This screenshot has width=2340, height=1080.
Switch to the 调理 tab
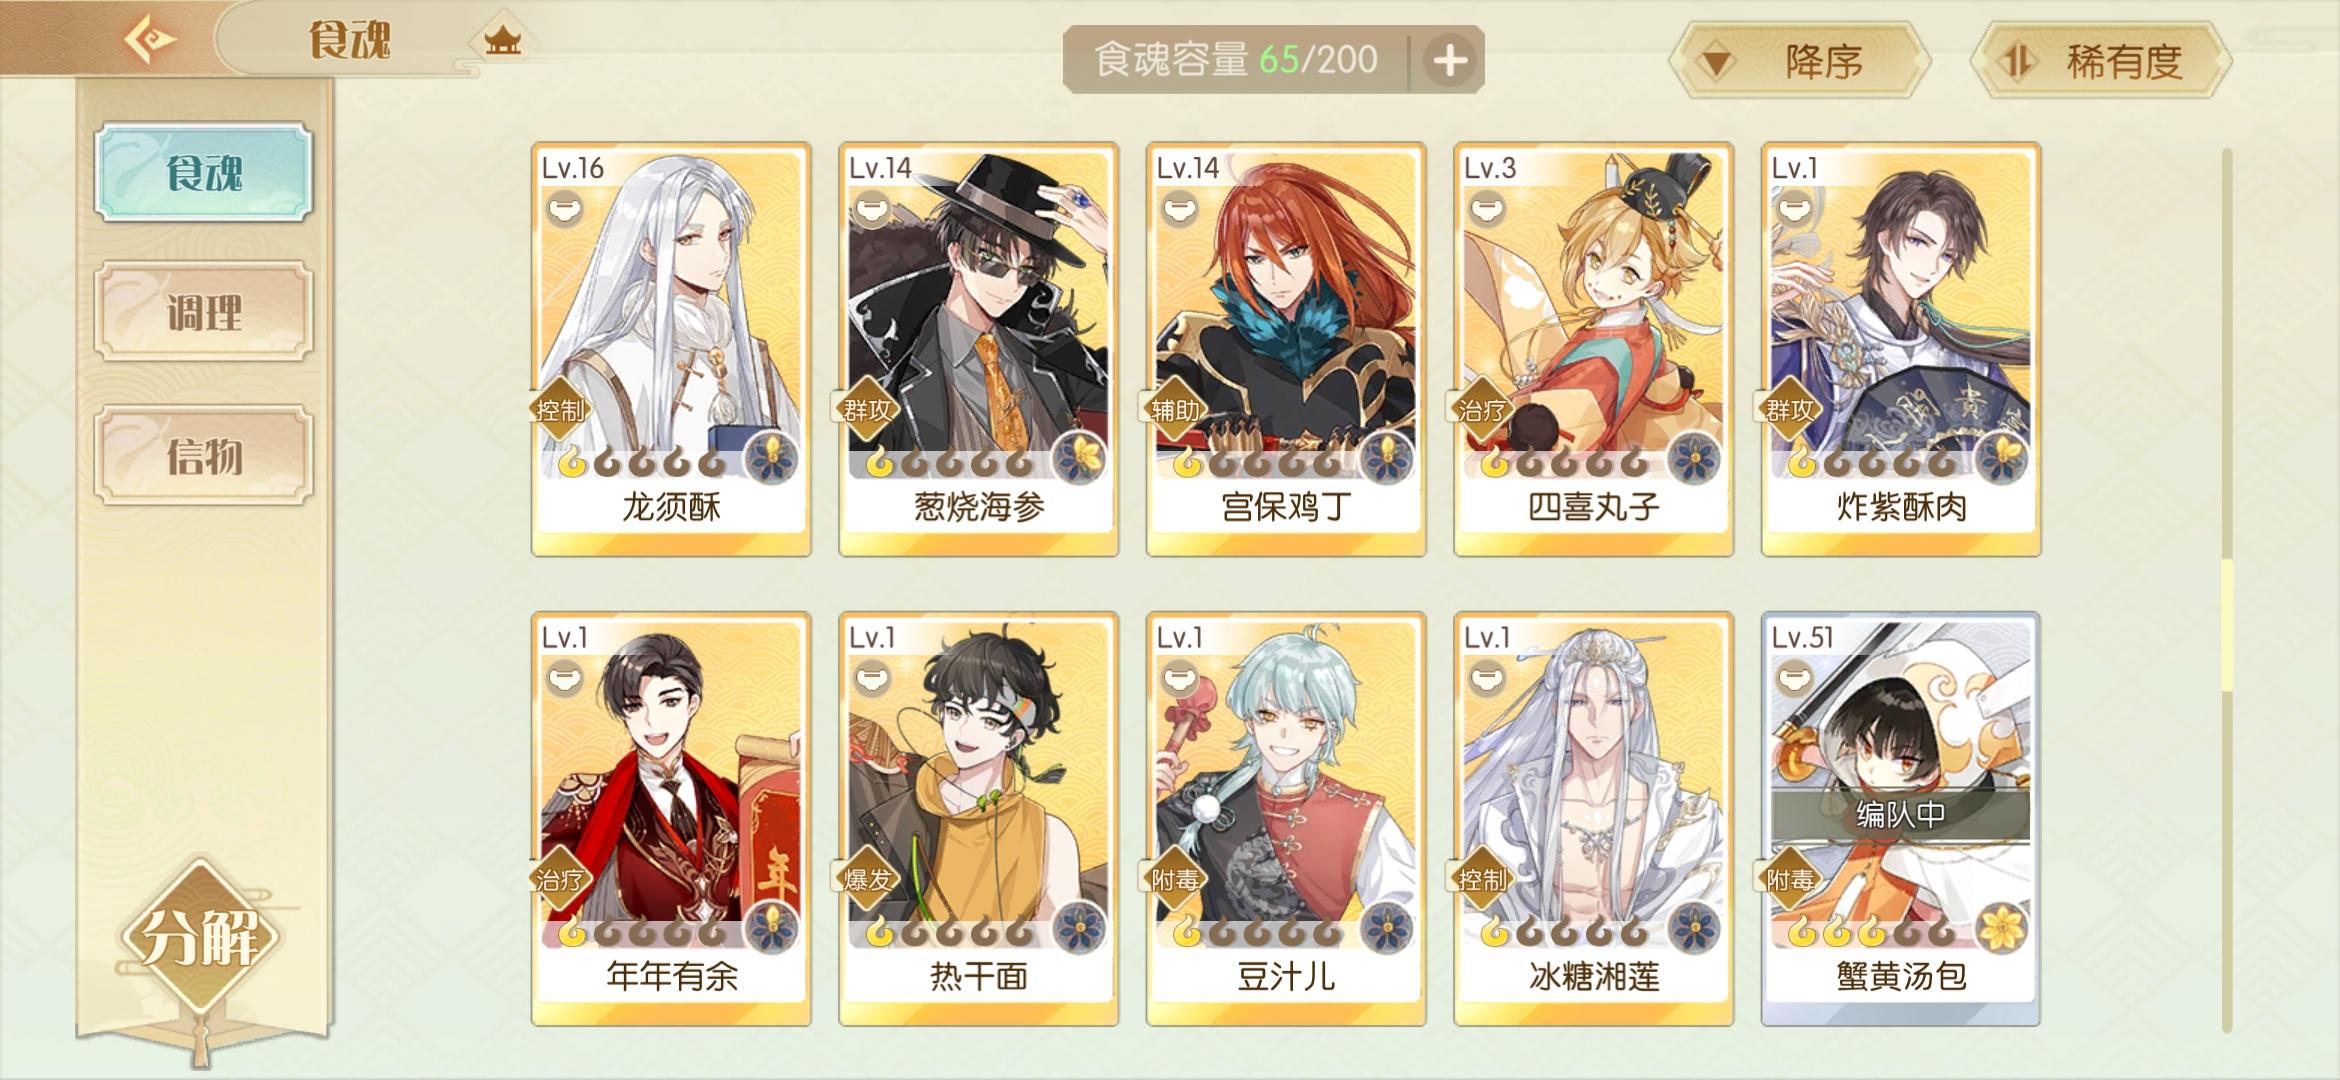[204, 312]
